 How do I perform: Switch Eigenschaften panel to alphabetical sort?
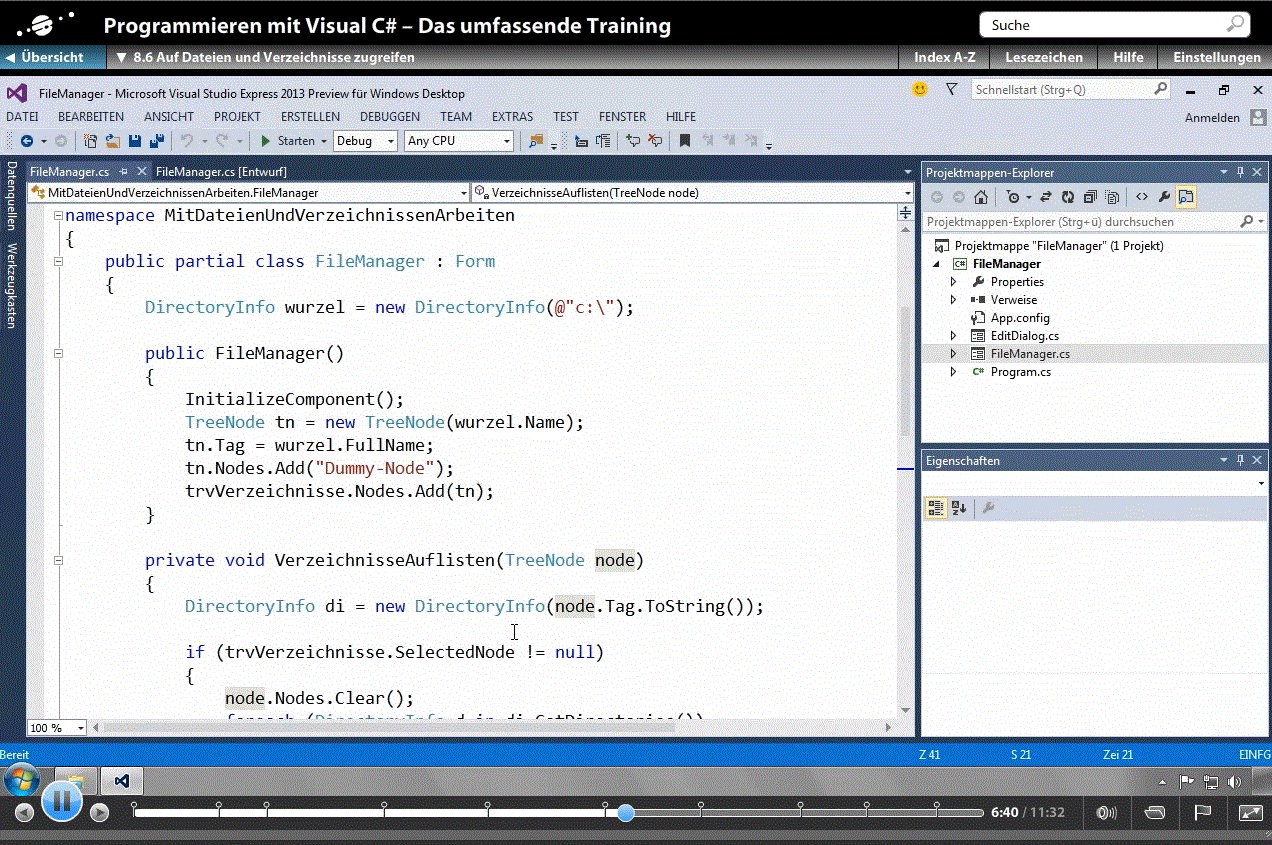(x=959, y=508)
